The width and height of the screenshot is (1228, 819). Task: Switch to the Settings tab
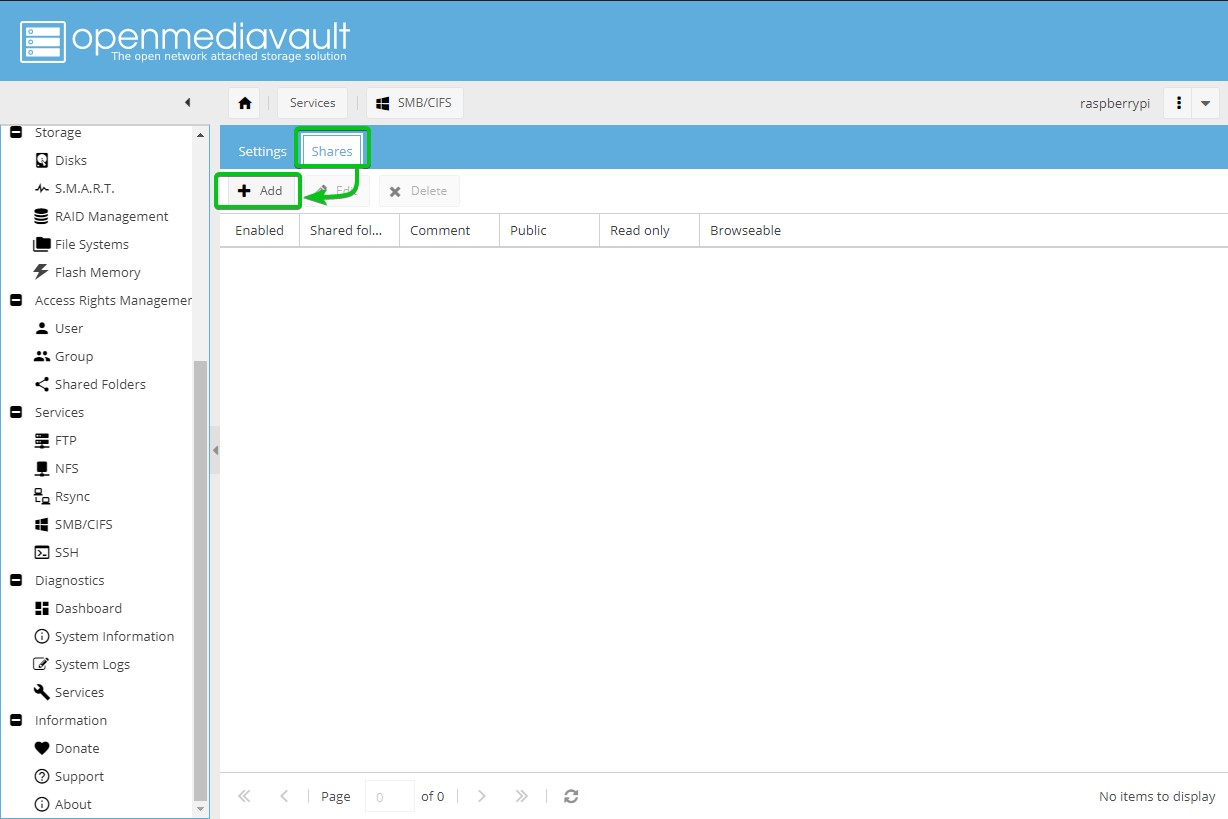tap(262, 151)
